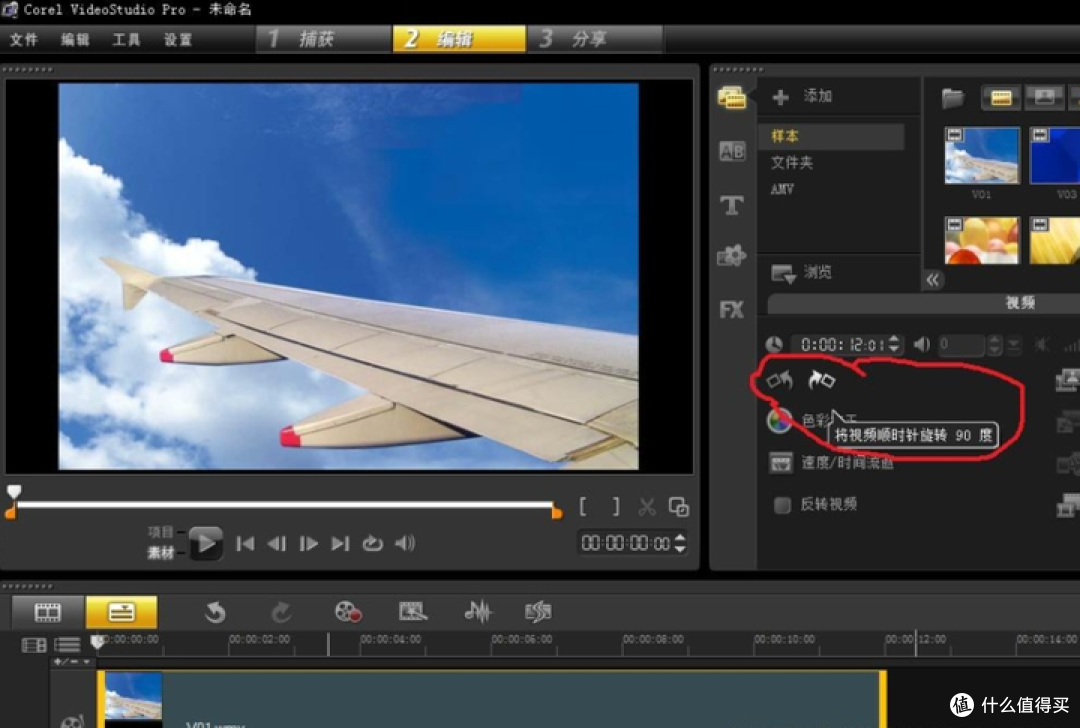The width and height of the screenshot is (1080, 728).
Task: Set mark-out with the ] bracket
Action: [616, 507]
